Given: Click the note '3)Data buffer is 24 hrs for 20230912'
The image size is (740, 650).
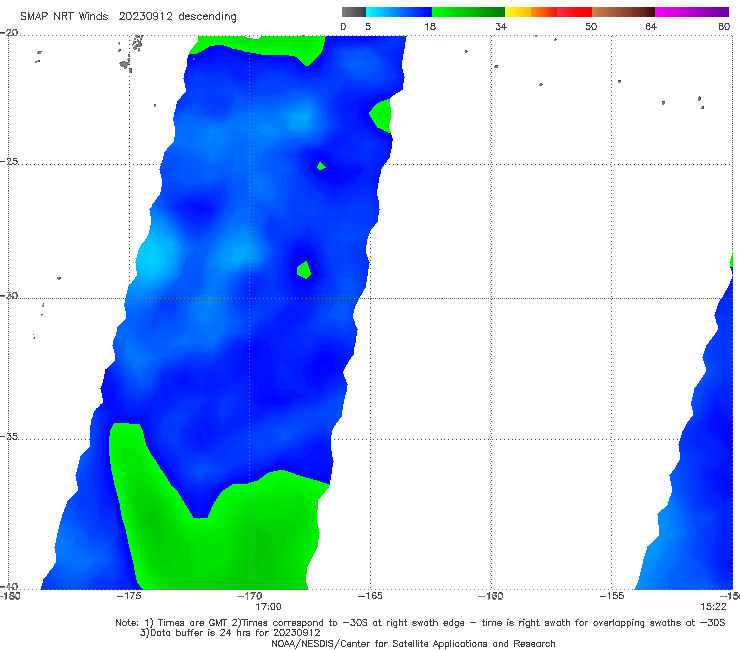Looking at the screenshot, I should 230,633.
